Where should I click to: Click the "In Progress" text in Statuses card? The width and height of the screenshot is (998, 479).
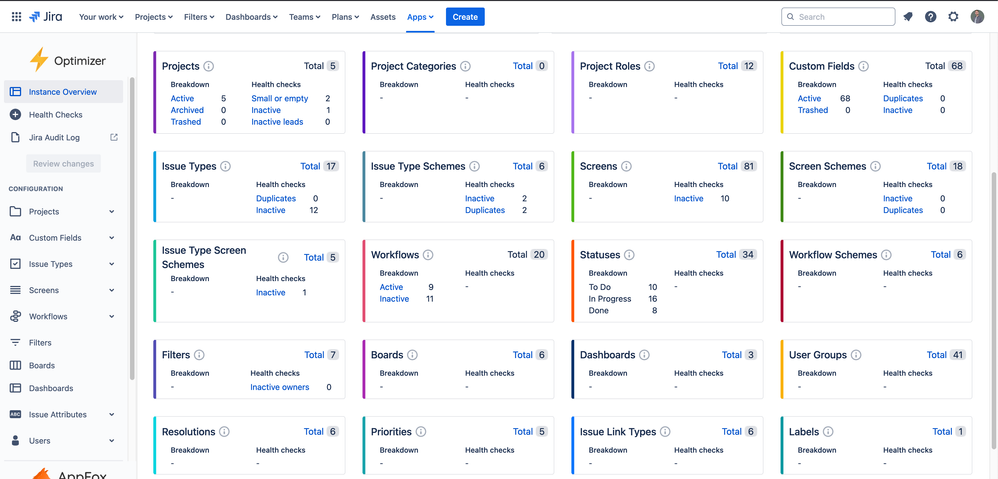coord(610,298)
